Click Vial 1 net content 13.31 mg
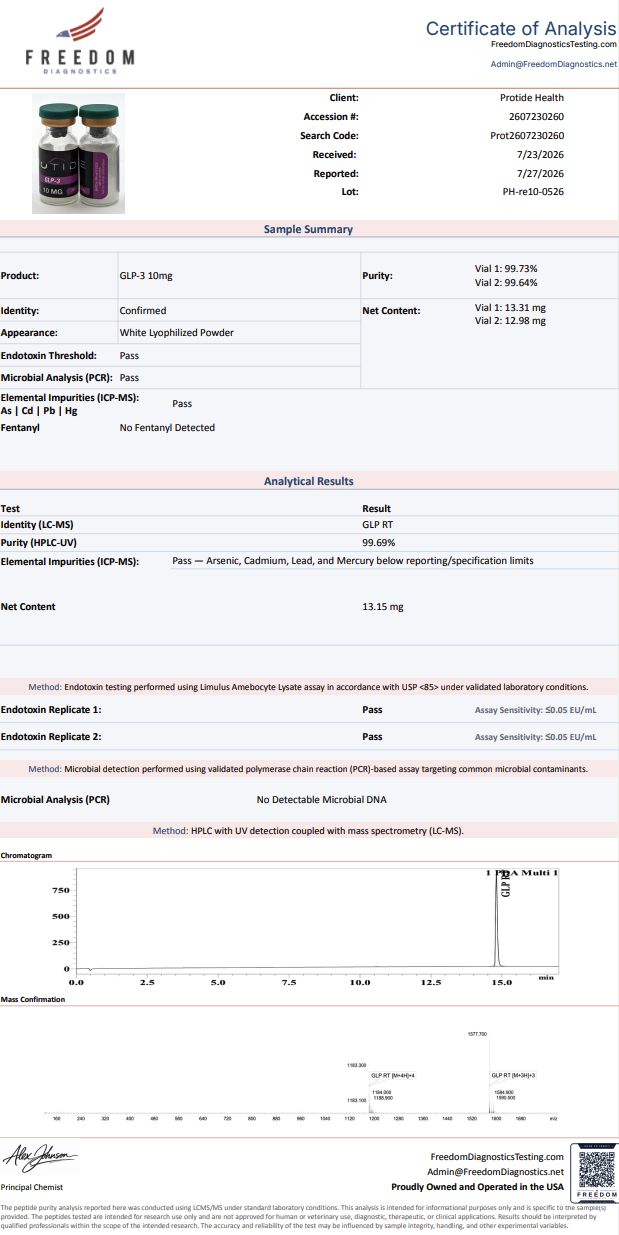 [510, 307]
